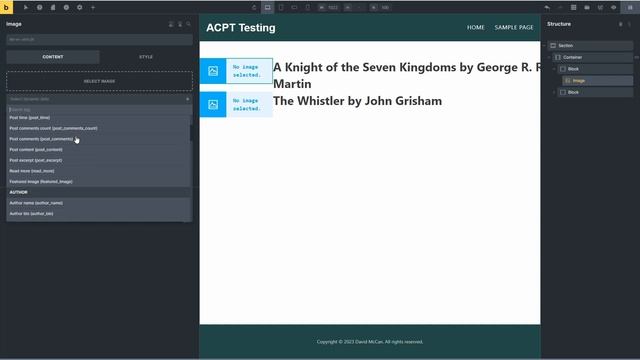Select the first Block item in Structure
The width and height of the screenshot is (640, 360).
[x=595, y=69]
